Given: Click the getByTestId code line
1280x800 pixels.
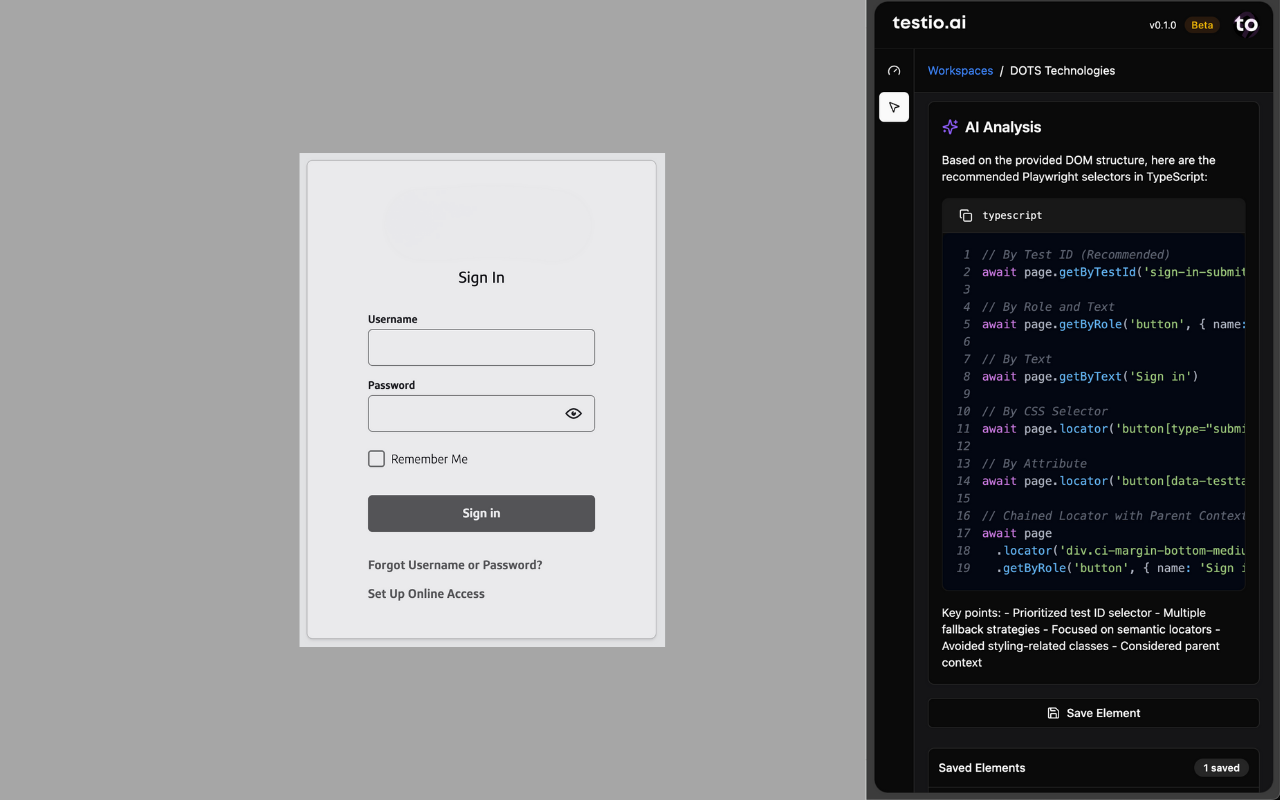Looking at the screenshot, I should tap(1112, 272).
